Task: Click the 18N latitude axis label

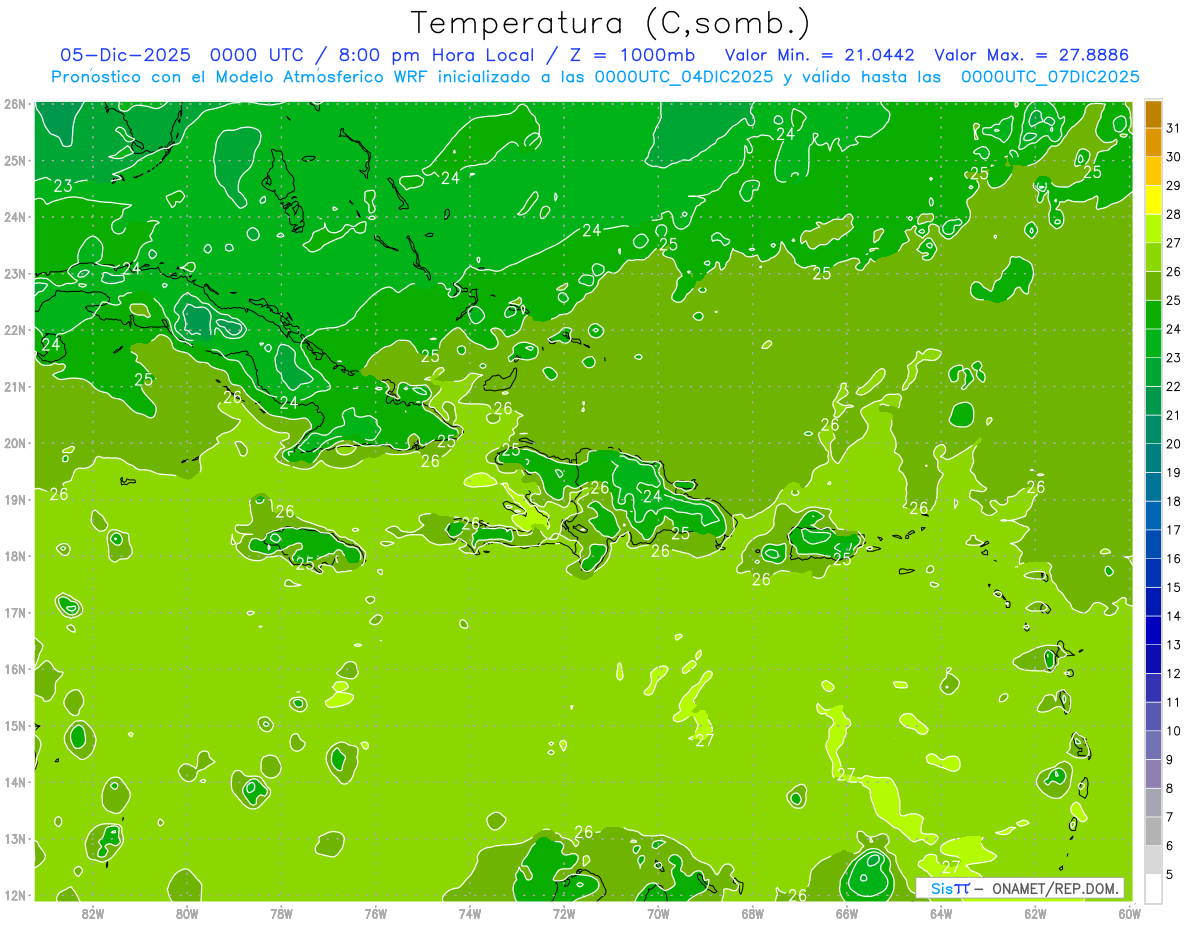Action: point(14,556)
